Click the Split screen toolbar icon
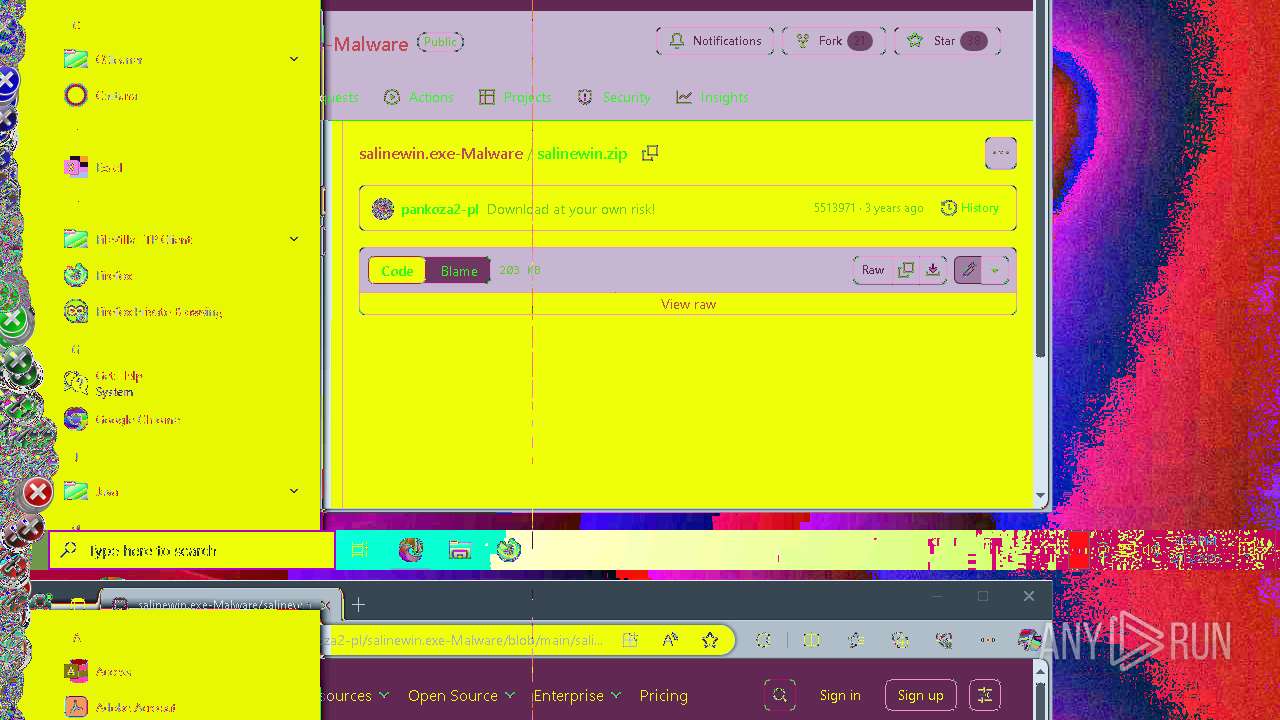This screenshot has height=720, width=1280. coord(812,640)
